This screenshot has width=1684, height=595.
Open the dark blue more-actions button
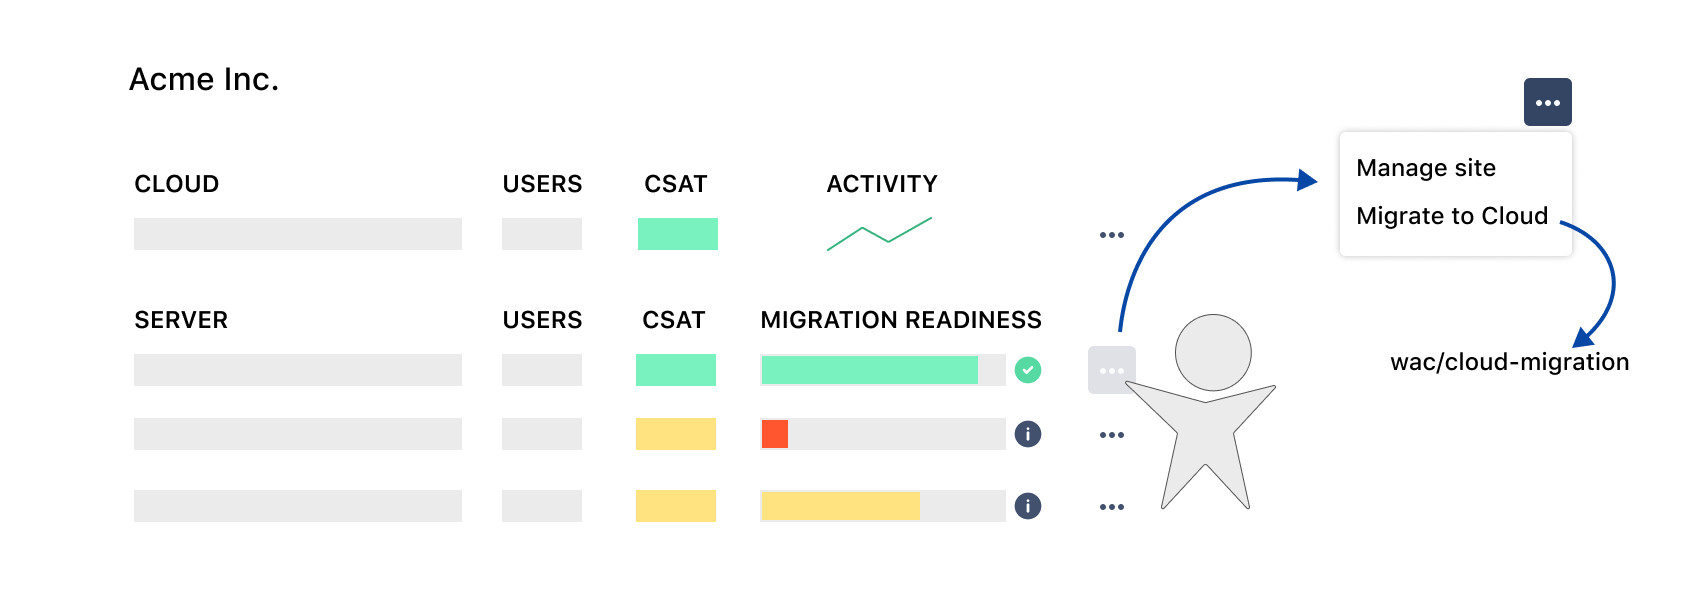1547,102
